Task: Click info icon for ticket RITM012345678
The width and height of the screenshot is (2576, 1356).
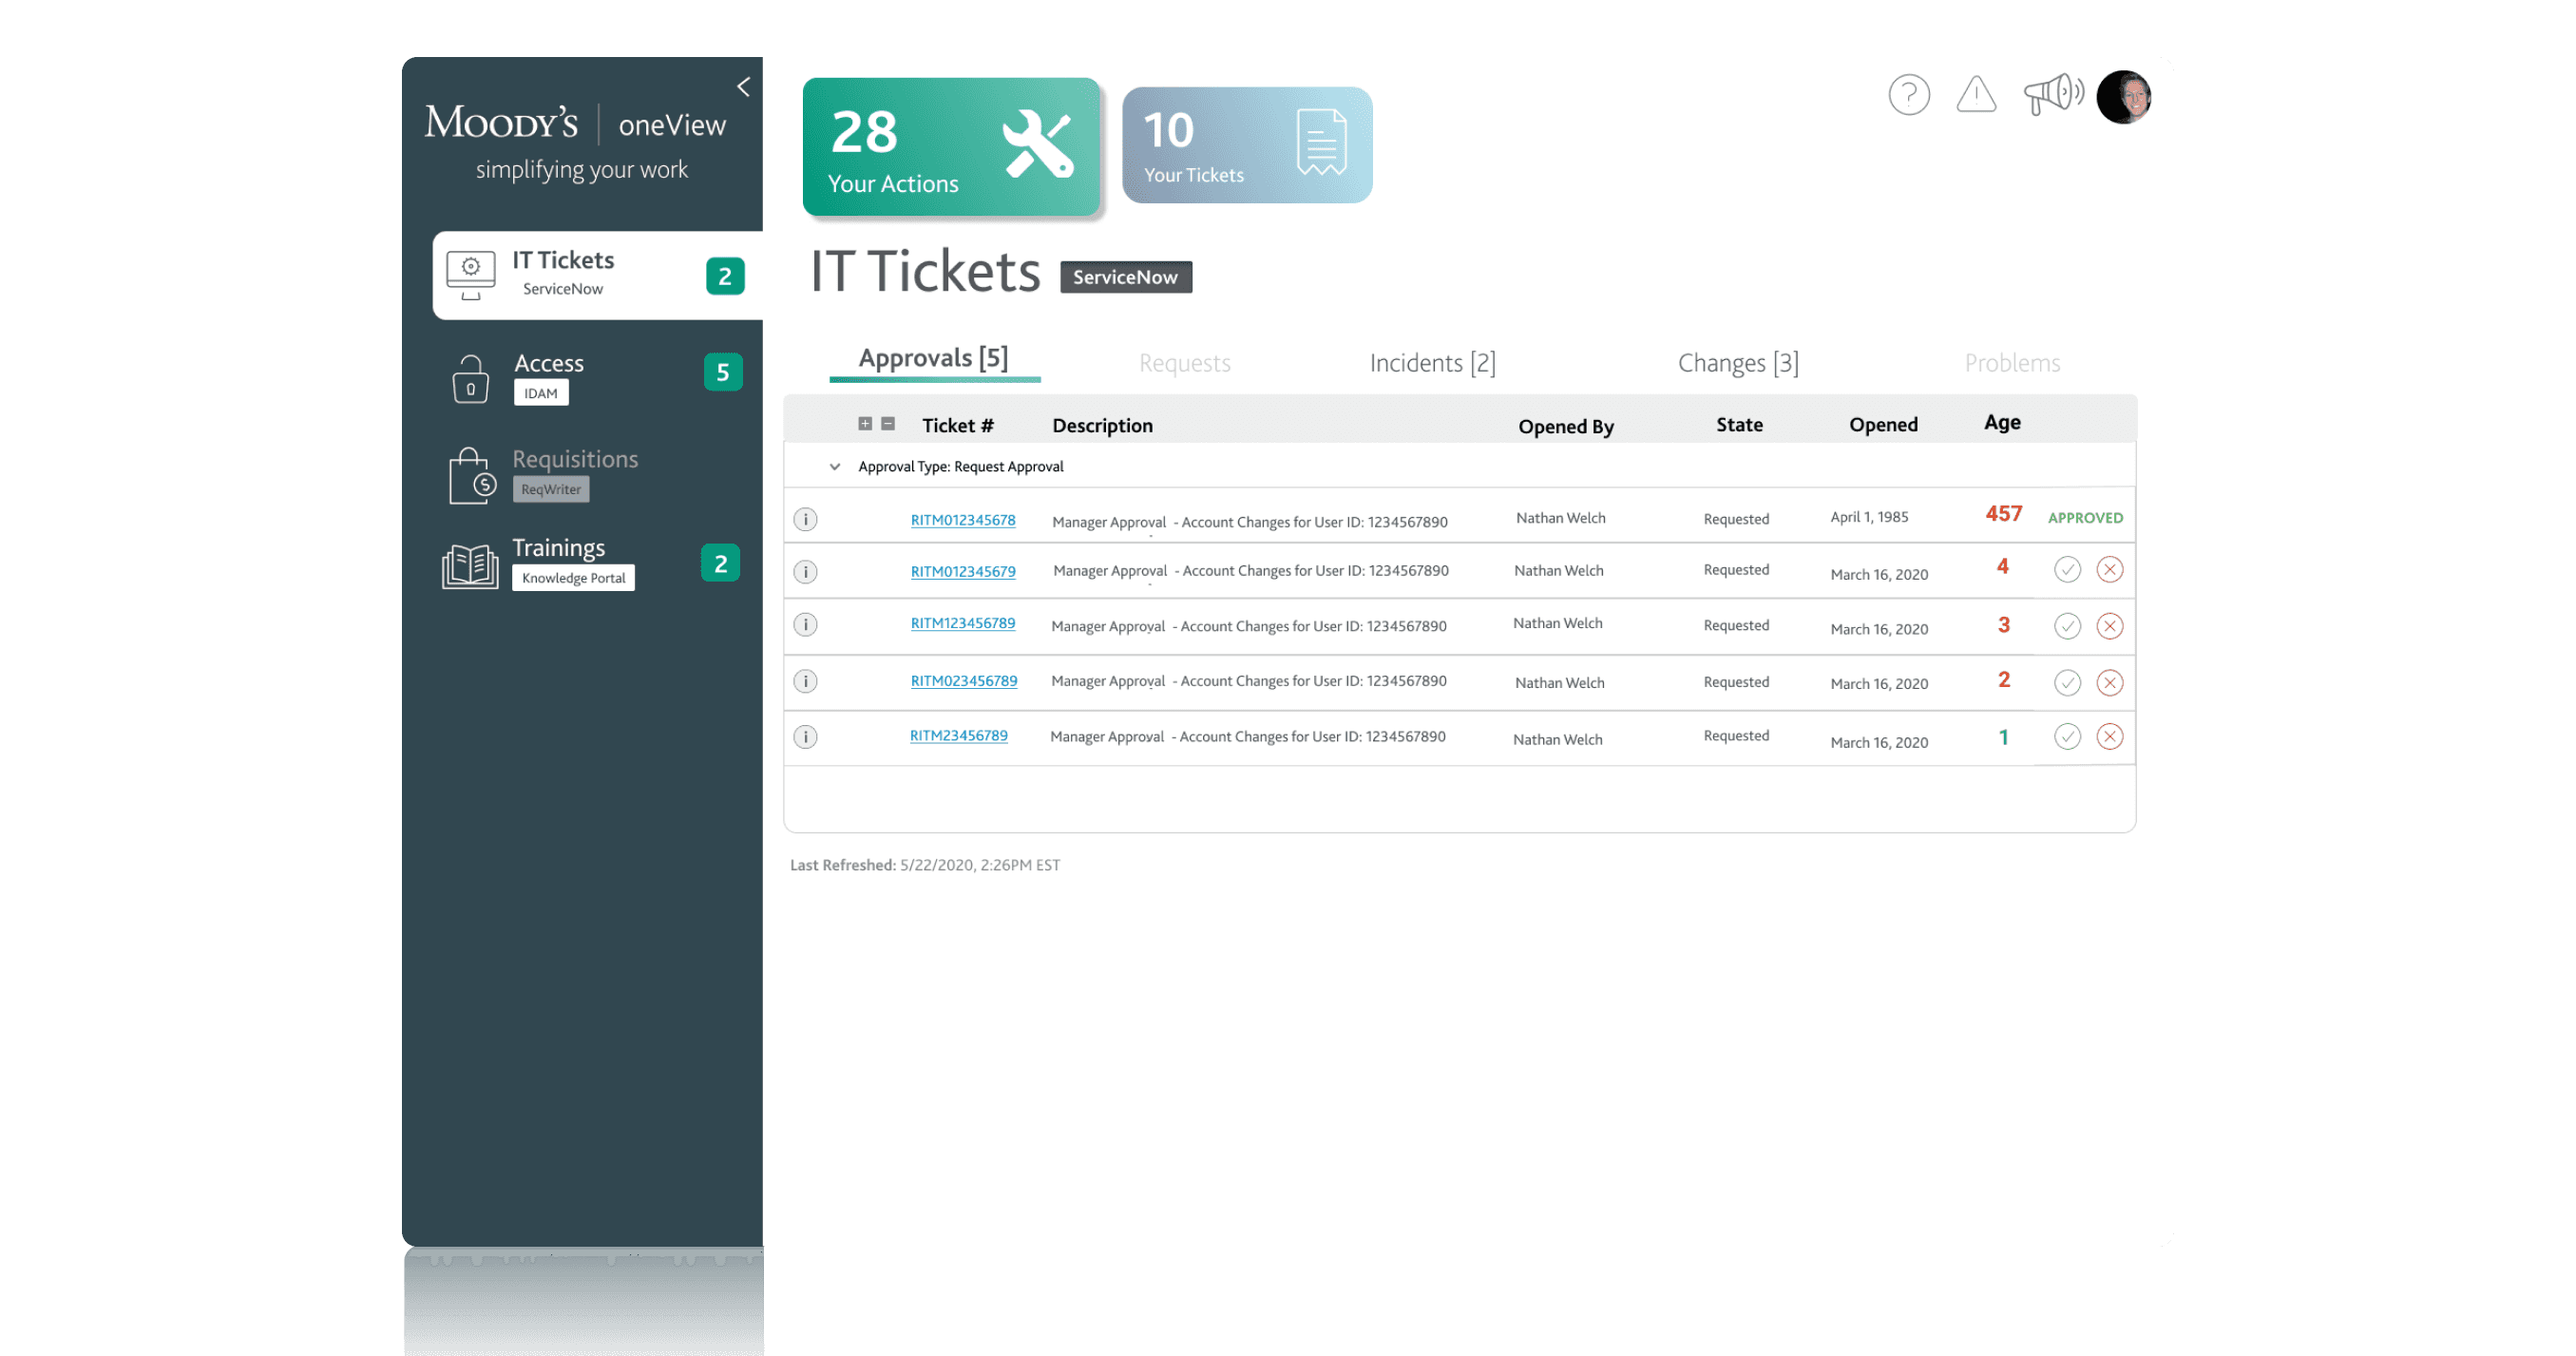Action: [x=805, y=519]
